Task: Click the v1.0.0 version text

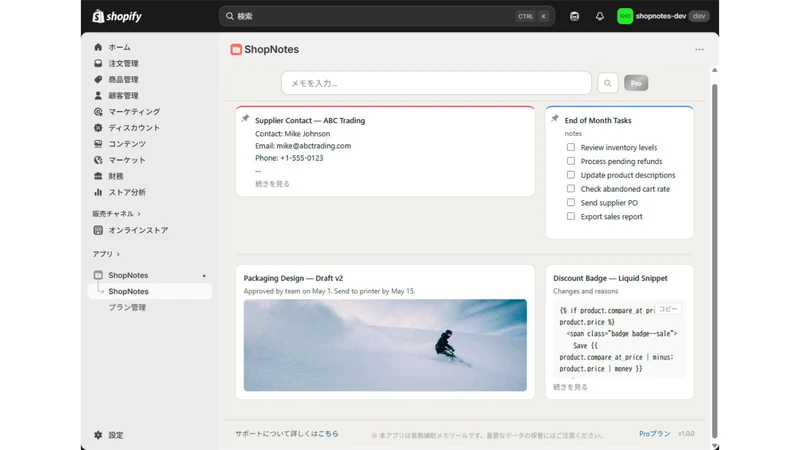Action: (686, 434)
